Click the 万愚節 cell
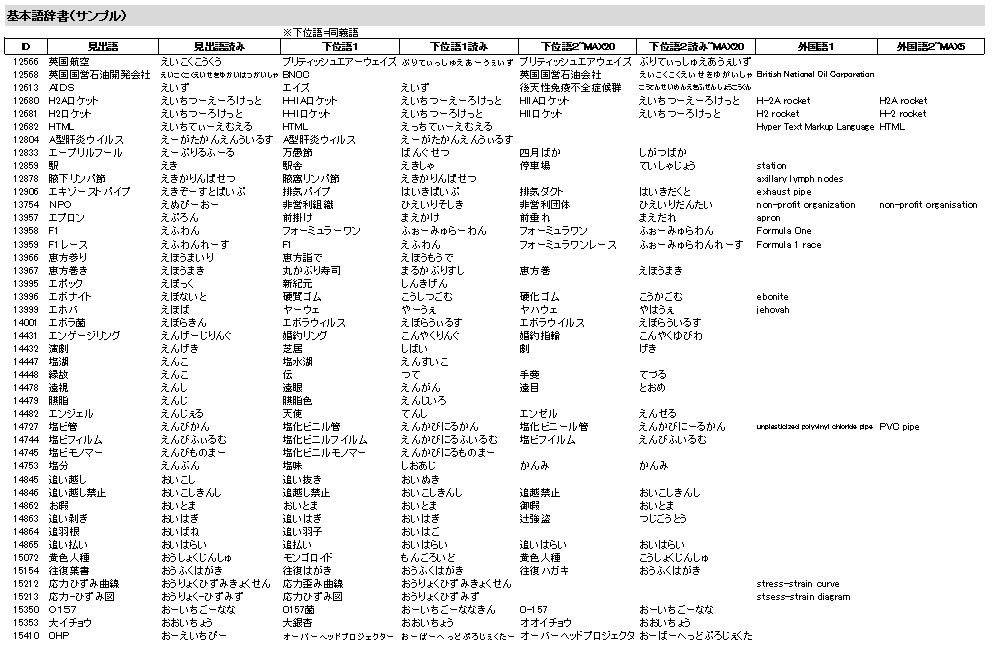This screenshot has width=992, height=659. coord(297,152)
